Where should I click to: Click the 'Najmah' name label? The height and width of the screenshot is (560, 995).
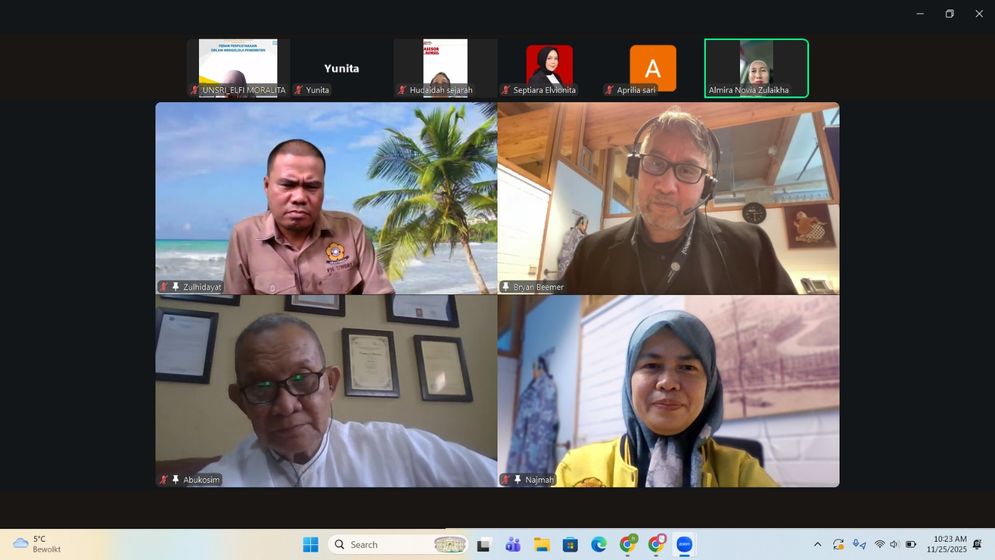[x=539, y=479]
